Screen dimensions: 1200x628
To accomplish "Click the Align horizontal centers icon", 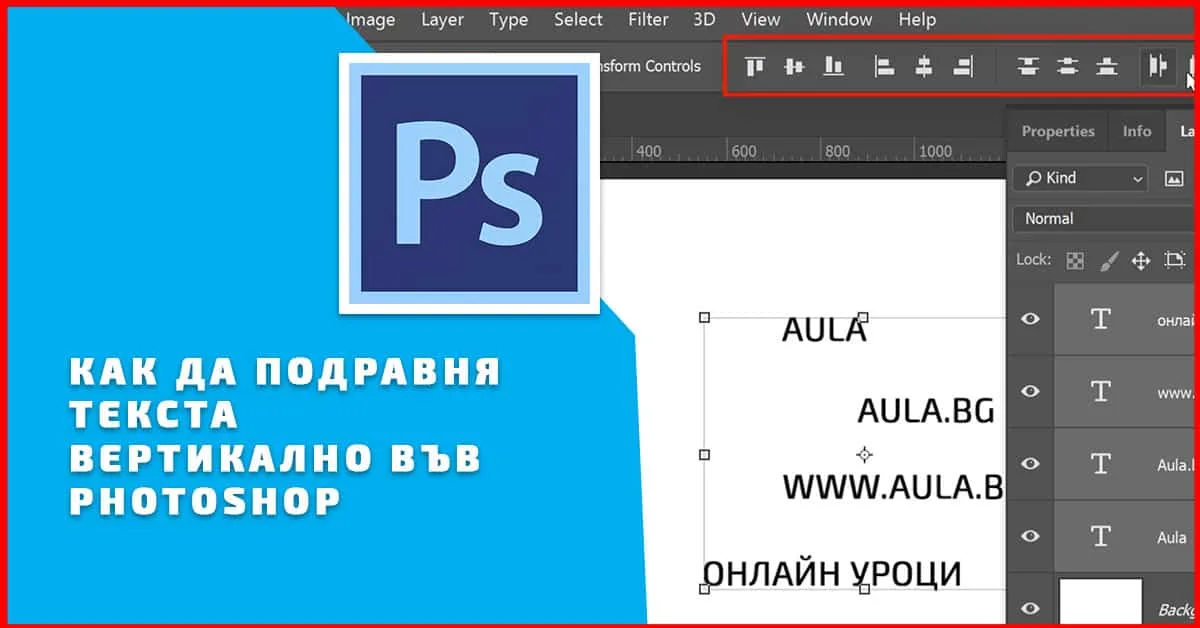I will click(924, 66).
